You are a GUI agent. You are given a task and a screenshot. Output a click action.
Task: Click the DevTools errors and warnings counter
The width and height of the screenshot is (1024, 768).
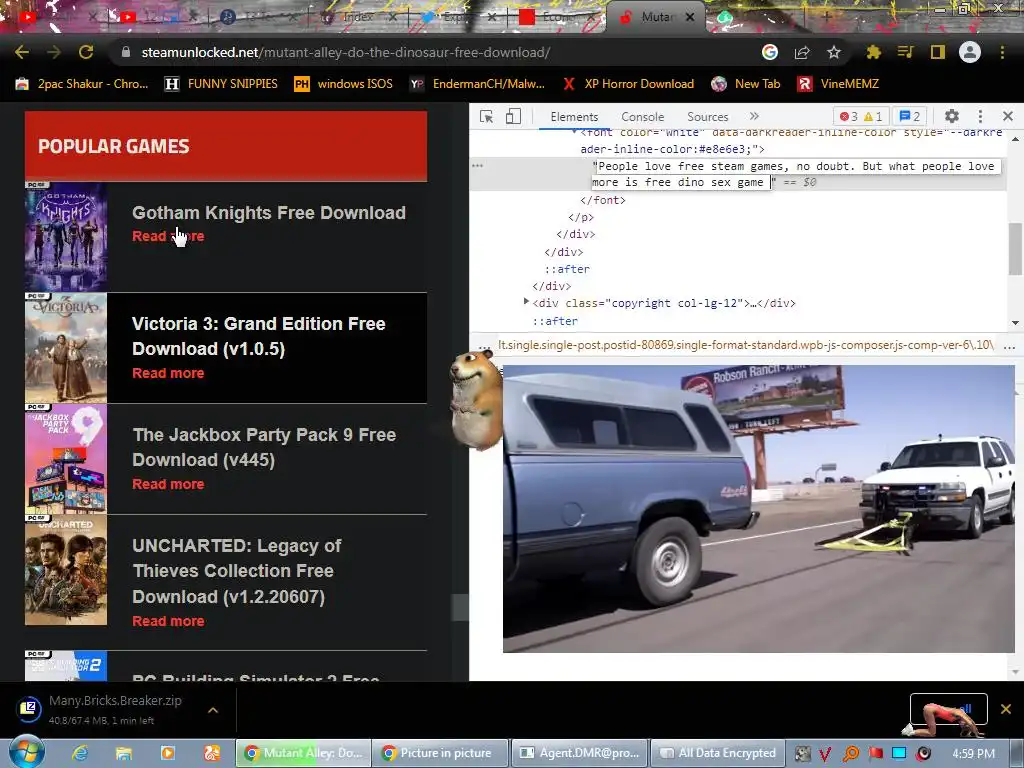(861, 116)
